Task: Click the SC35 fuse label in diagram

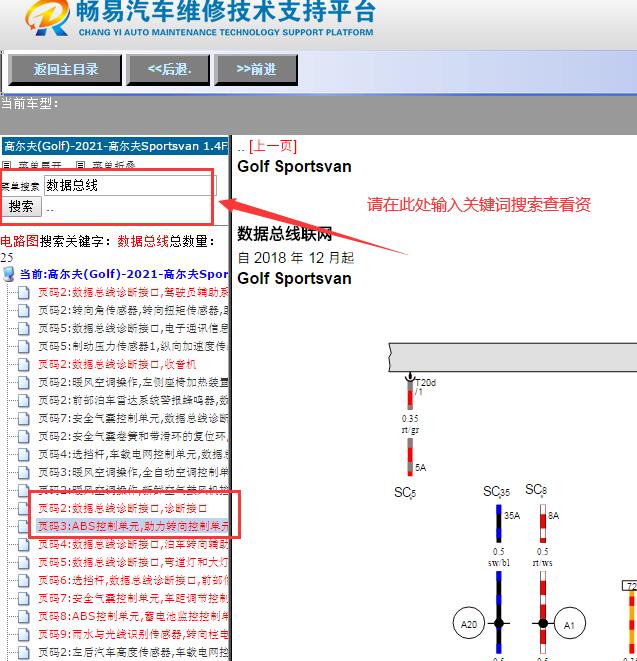Action: click(496, 491)
